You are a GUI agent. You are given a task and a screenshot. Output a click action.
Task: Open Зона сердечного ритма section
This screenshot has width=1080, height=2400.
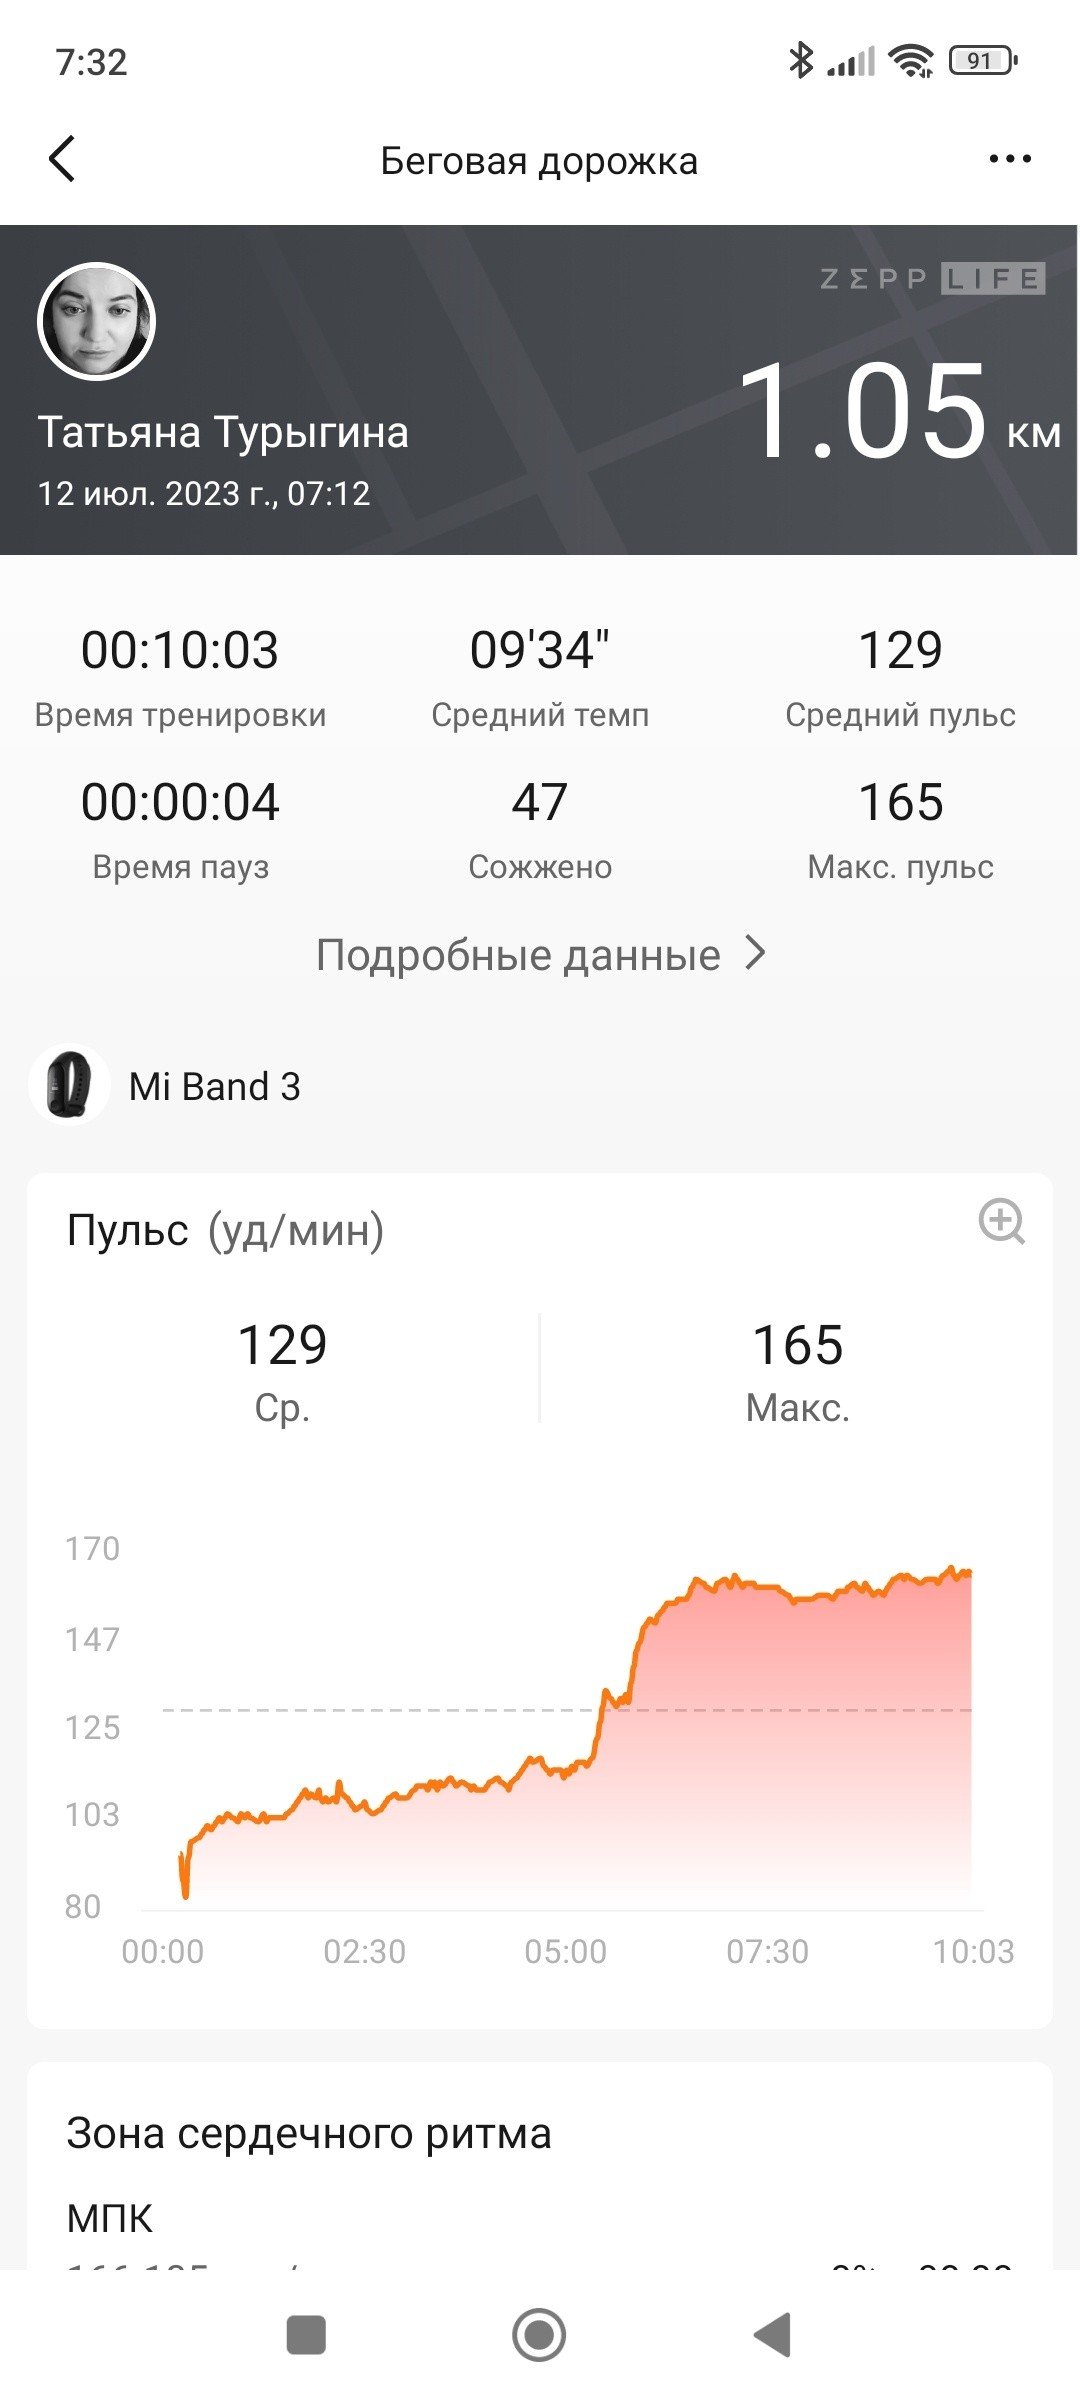click(x=309, y=2133)
